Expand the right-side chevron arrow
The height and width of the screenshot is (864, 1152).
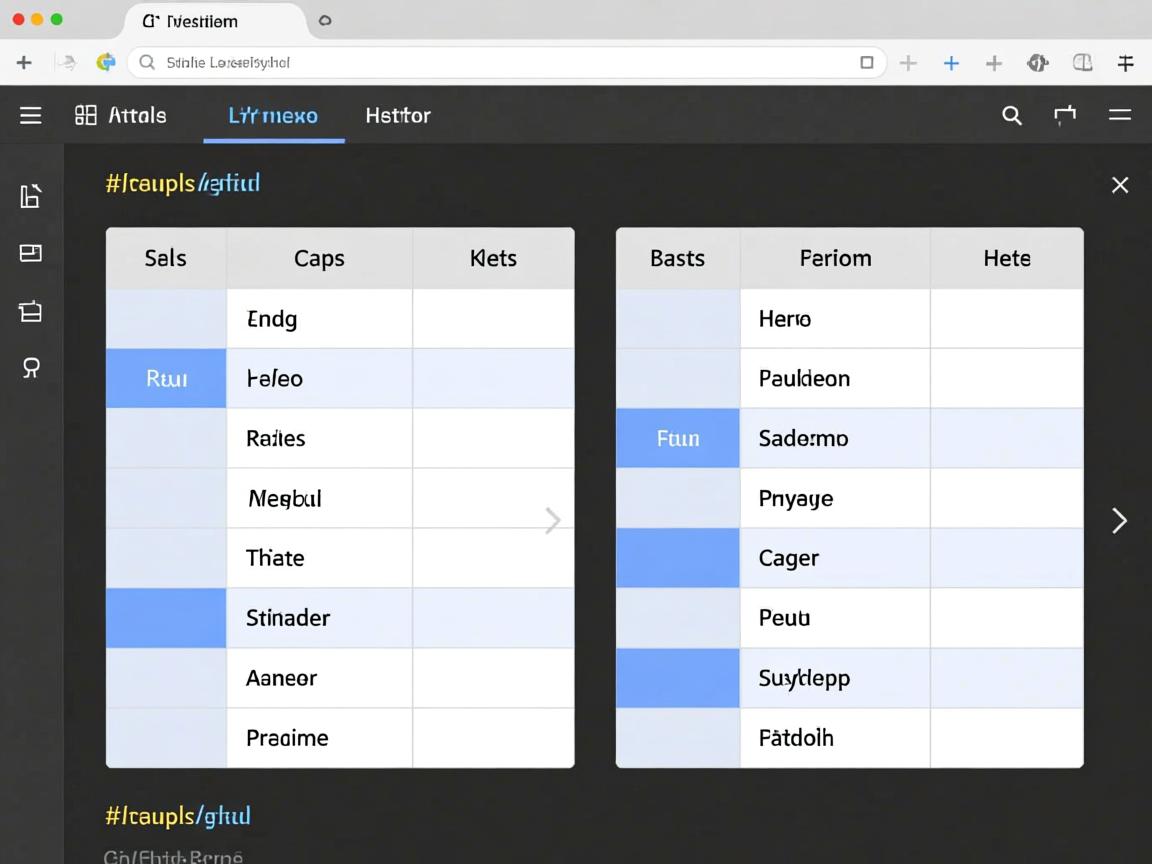1119,520
